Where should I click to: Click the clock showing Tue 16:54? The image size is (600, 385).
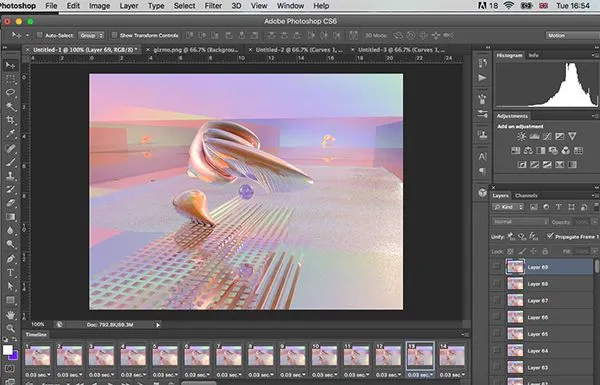click(x=573, y=6)
